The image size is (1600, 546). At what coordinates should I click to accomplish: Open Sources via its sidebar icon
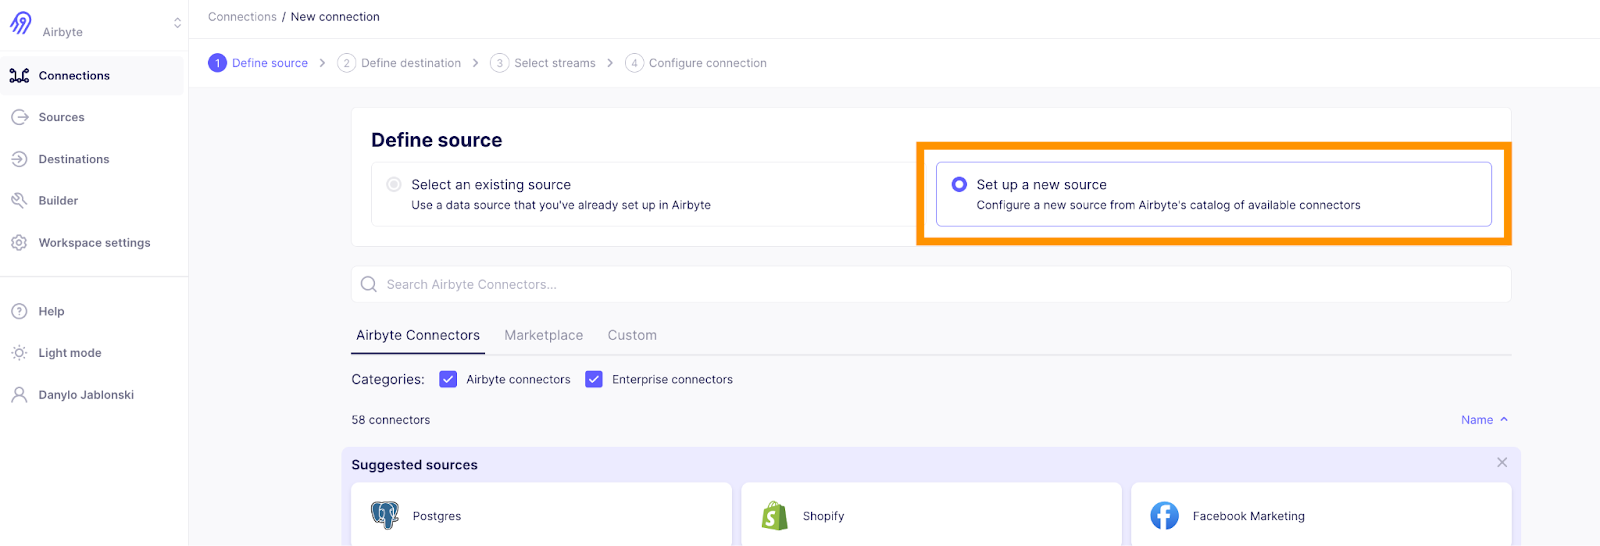tap(19, 117)
